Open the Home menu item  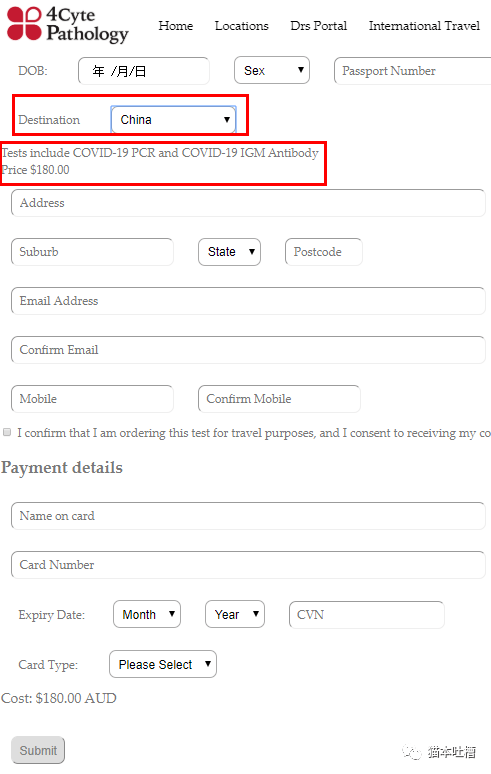(x=176, y=26)
